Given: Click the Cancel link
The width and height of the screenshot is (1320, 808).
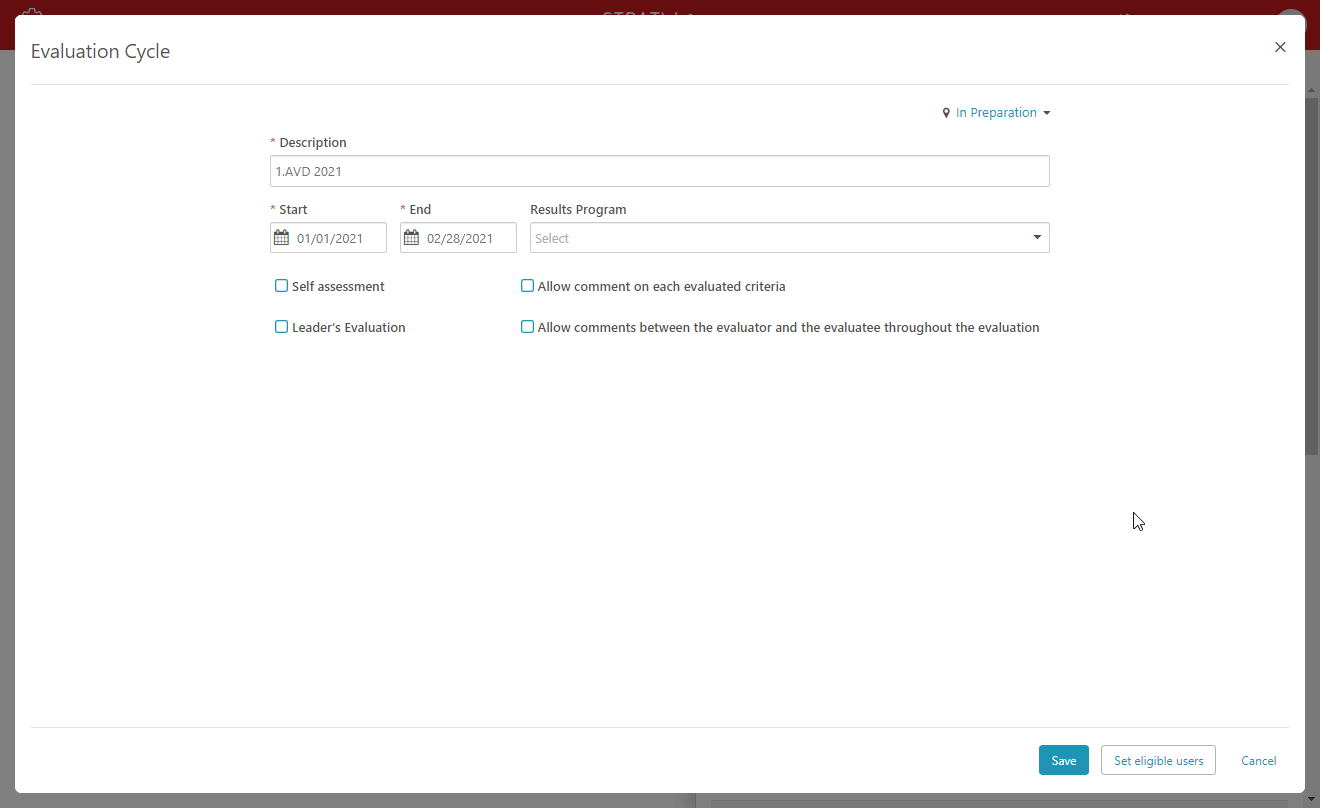Looking at the screenshot, I should (x=1258, y=761).
